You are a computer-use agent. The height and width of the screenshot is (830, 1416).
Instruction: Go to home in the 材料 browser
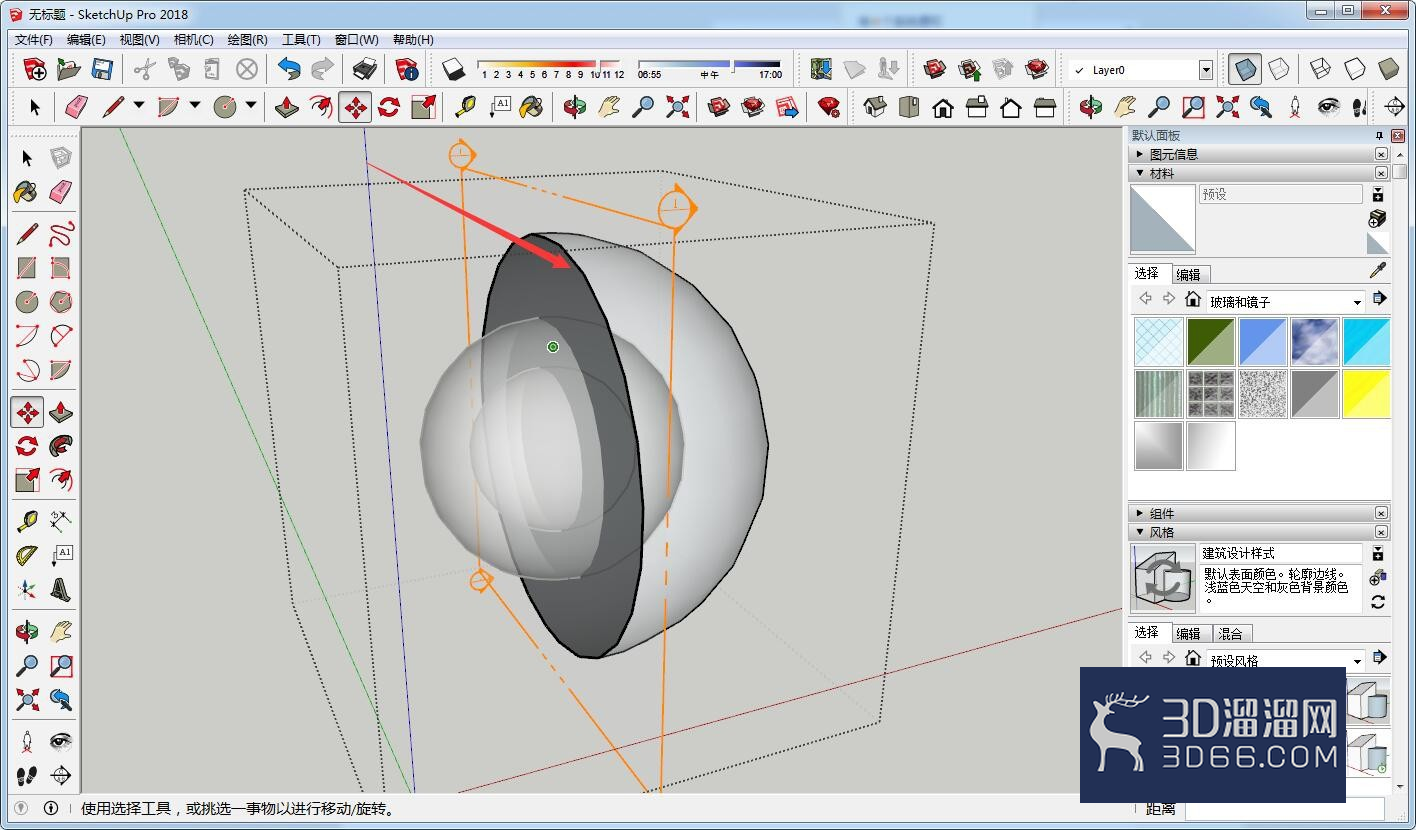1193,298
